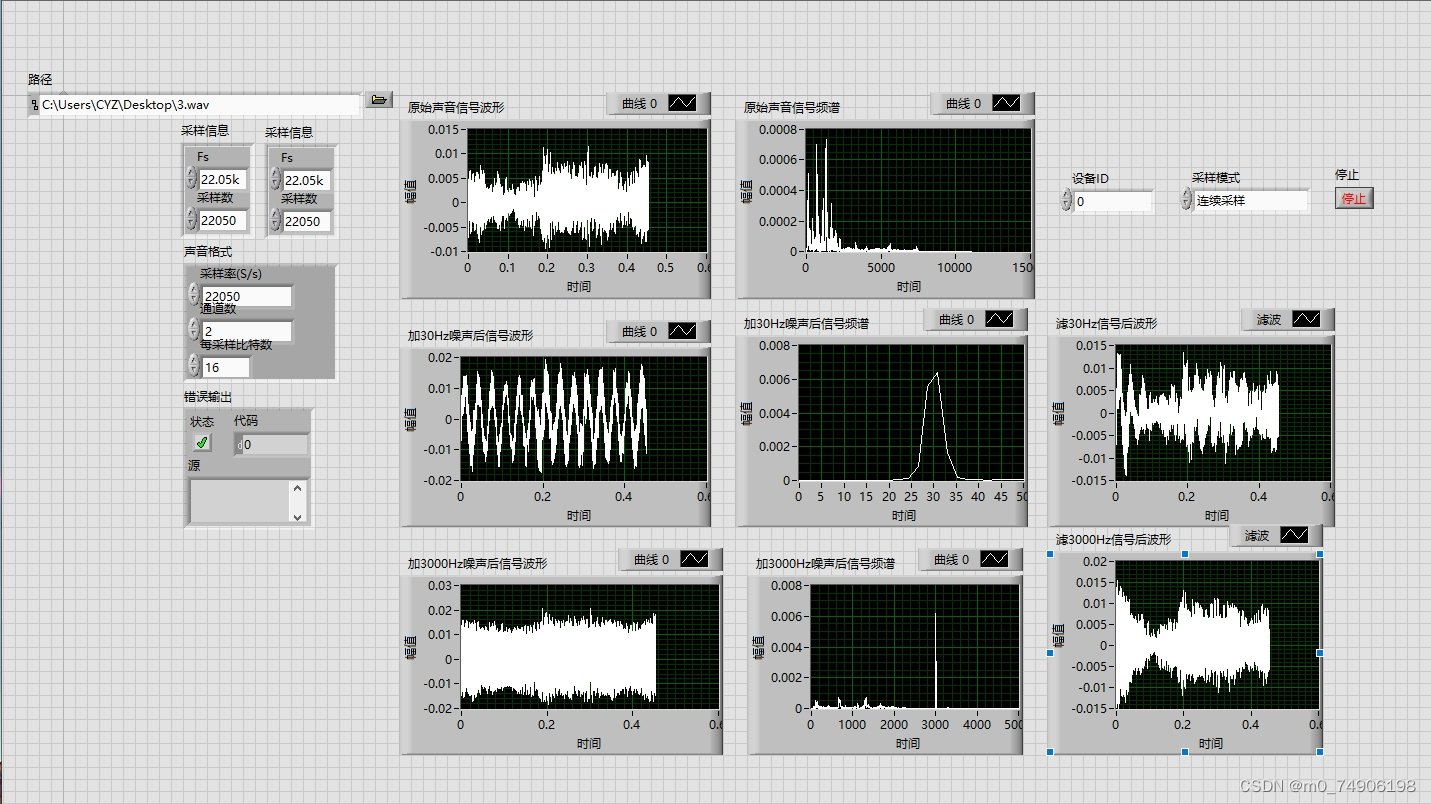The width and height of the screenshot is (1431, 804).
Task: Click the 路径 file path input field
Action: 199,104
